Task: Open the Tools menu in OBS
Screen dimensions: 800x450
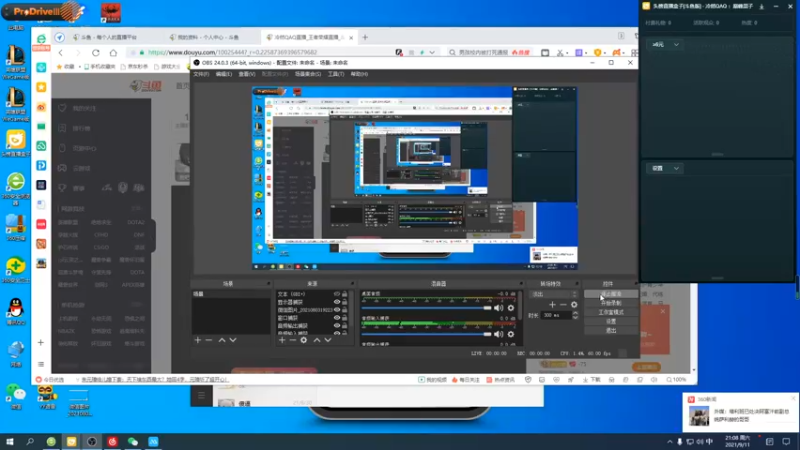Action: [336, 74]
